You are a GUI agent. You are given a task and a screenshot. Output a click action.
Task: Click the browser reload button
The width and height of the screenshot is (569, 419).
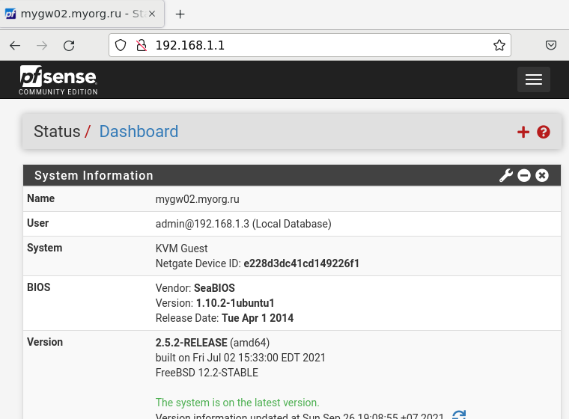[69, 45]
